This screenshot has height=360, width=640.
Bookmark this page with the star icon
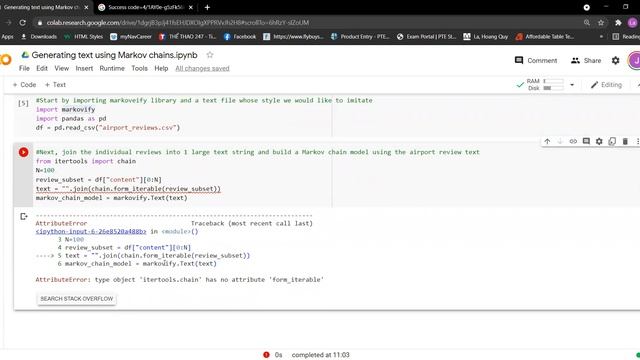coord(601,22)
